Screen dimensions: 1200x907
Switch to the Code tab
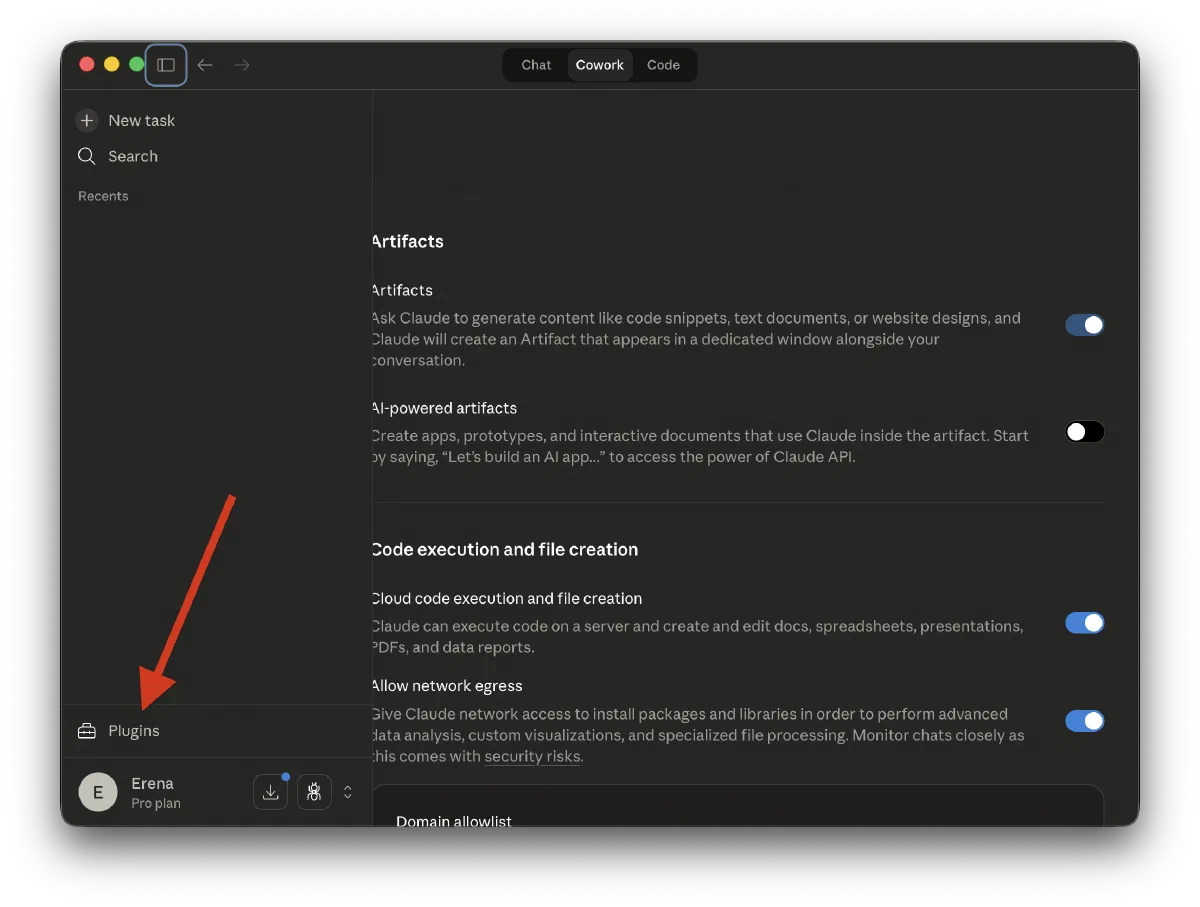click(x=663, y=65)
